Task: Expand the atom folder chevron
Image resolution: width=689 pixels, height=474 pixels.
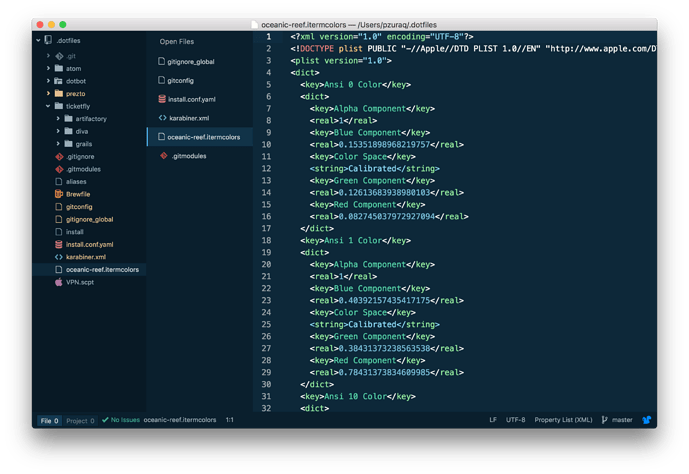Action: [48, 69]
